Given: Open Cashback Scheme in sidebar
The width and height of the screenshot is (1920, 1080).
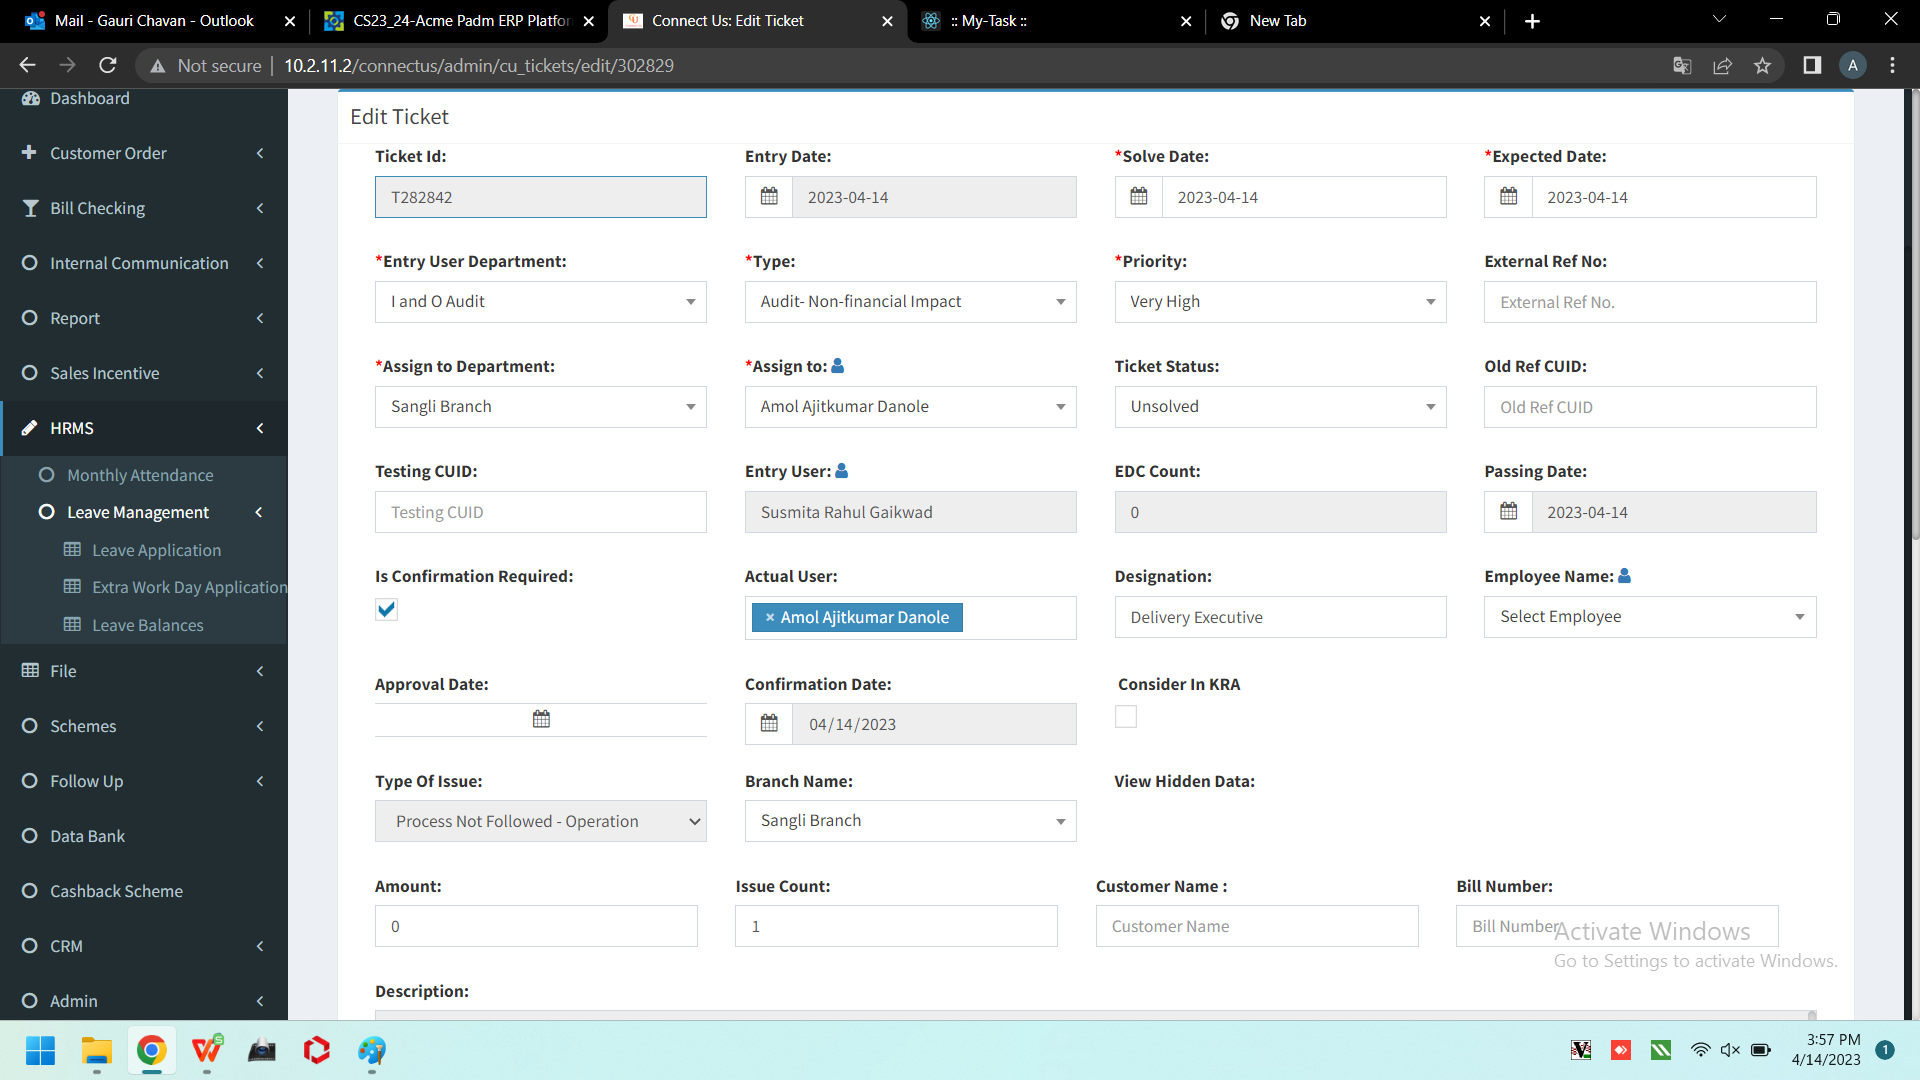Looking at the screenshot, I should point(144,891).
